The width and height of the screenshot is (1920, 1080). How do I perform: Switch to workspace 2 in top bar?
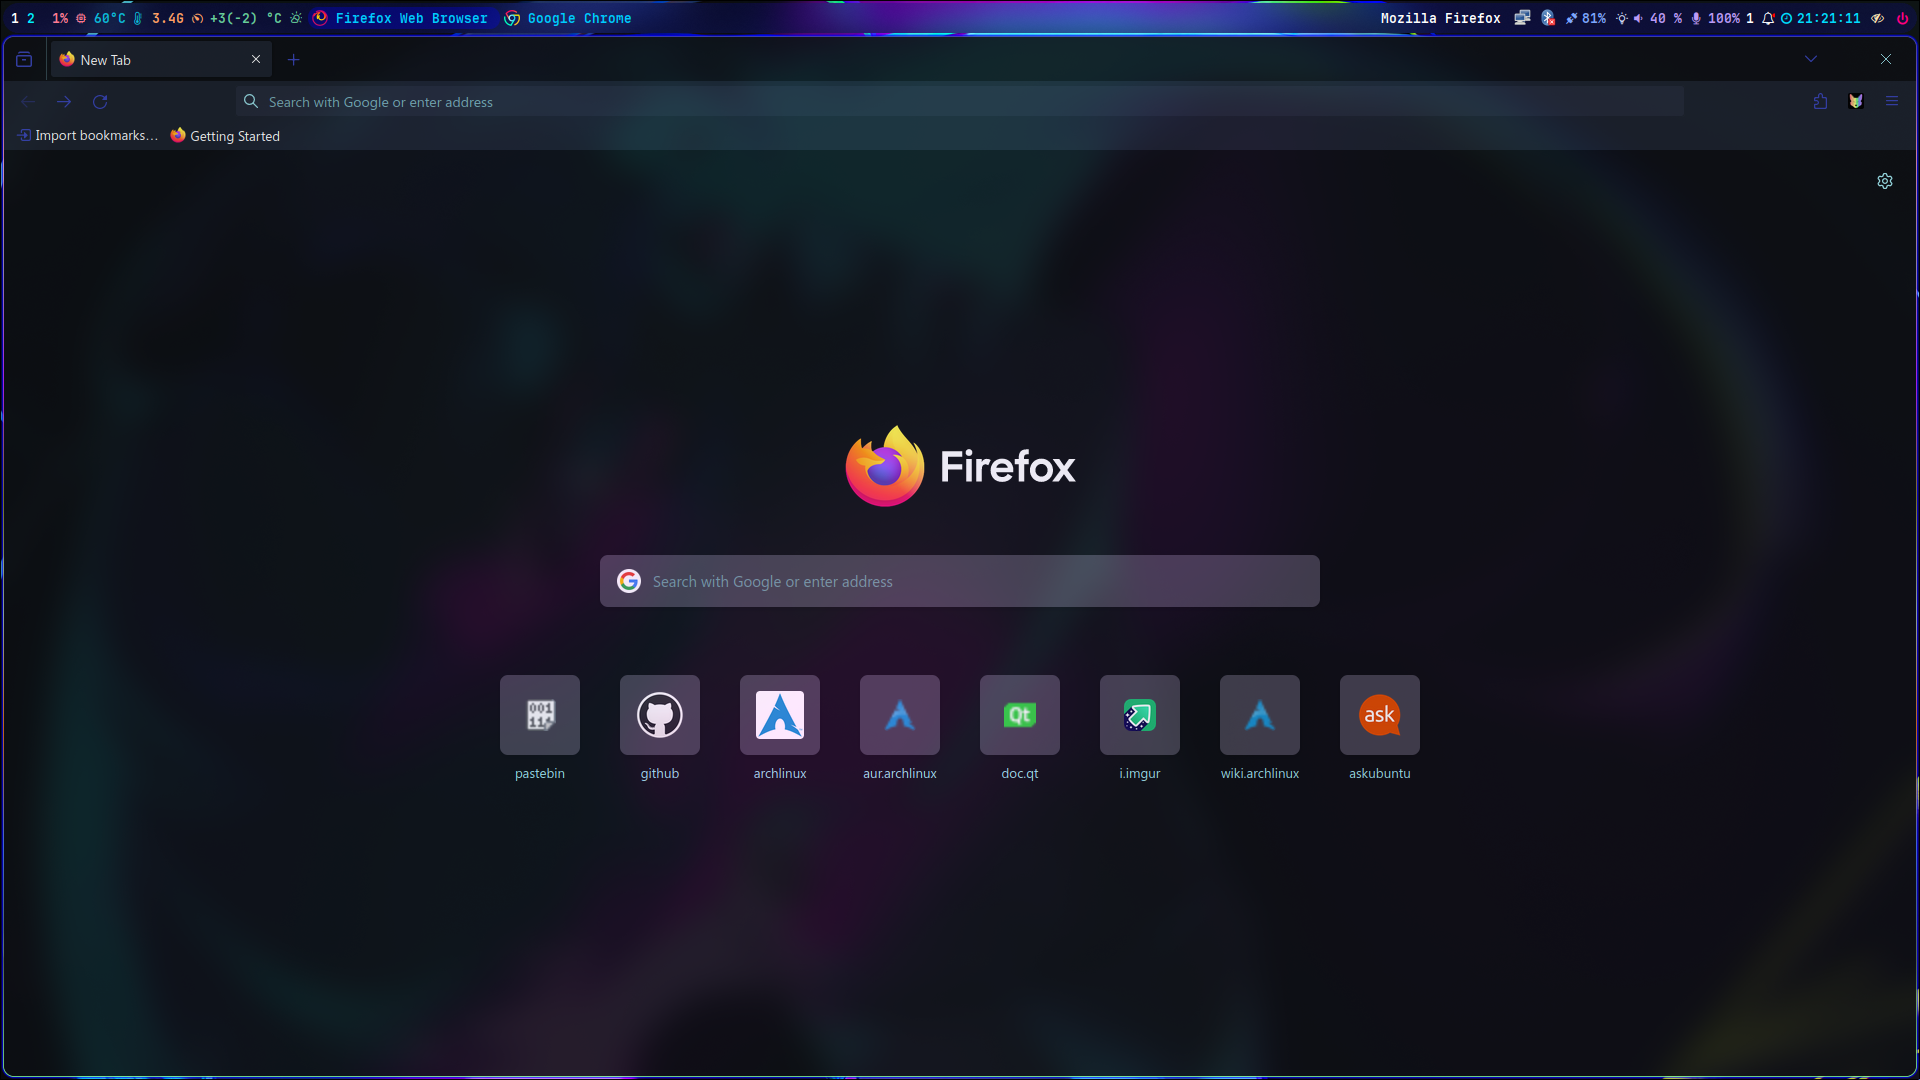point(31,18)
